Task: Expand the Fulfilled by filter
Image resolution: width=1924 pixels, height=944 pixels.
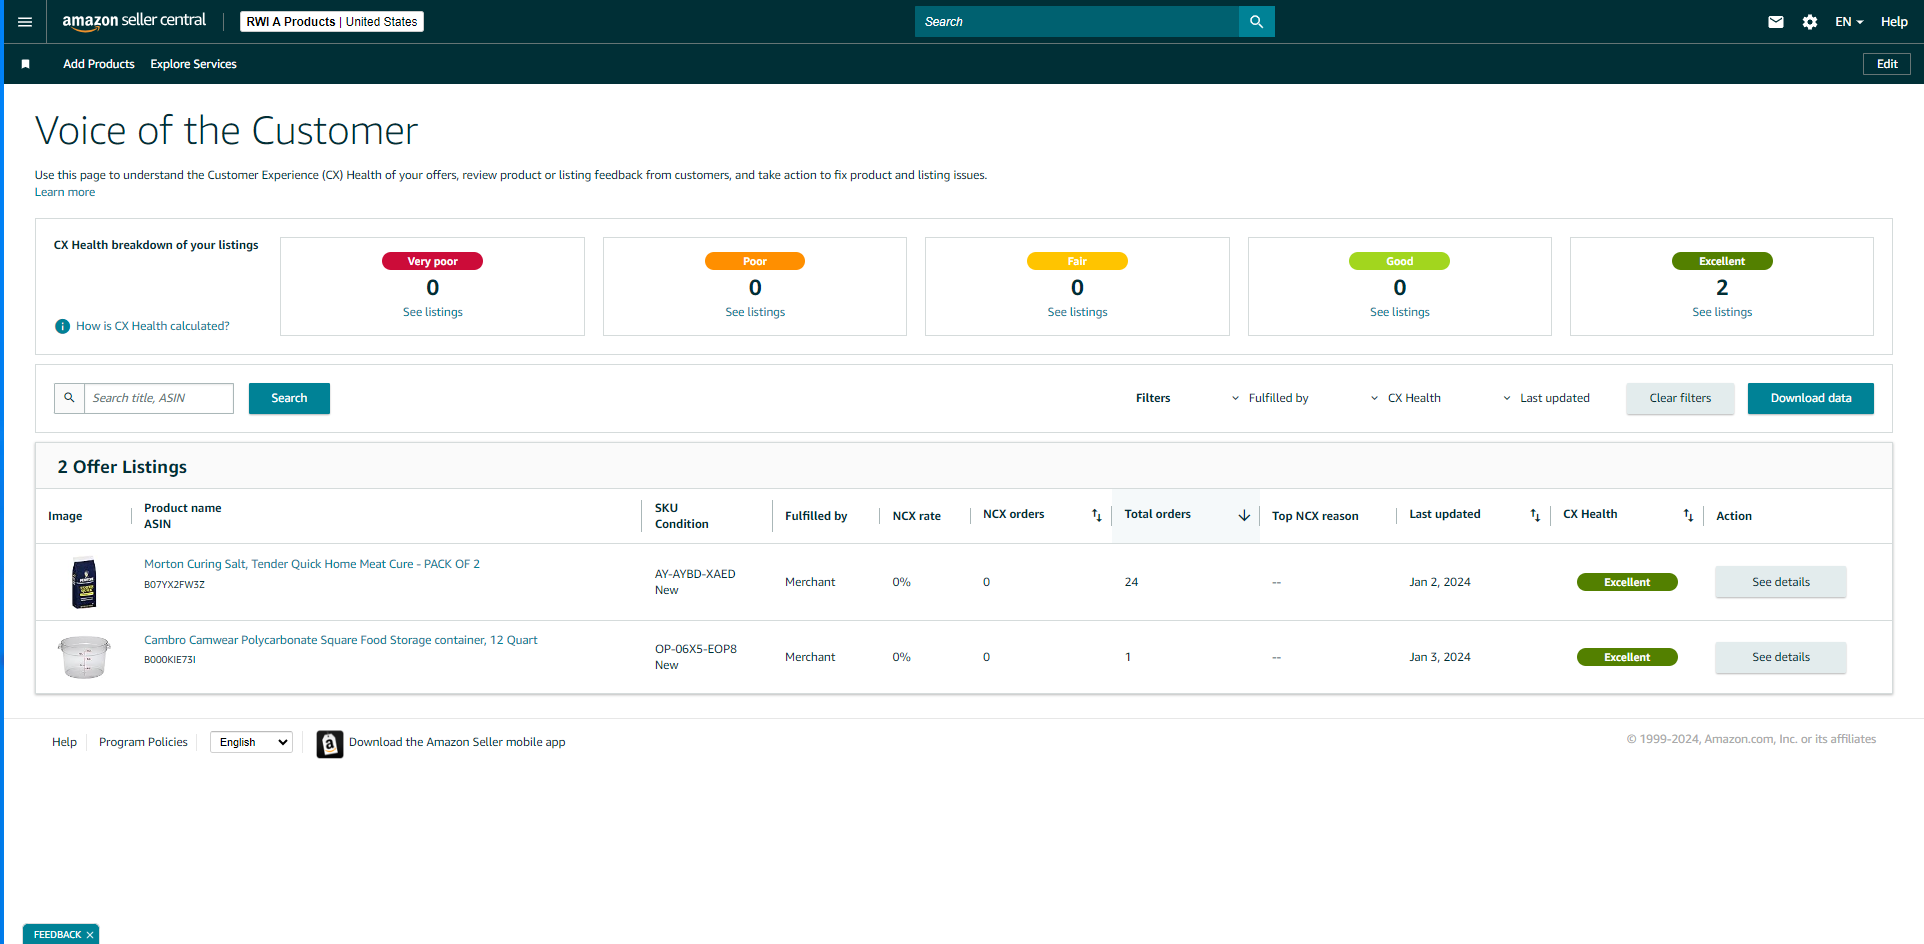Action: 1270,398
